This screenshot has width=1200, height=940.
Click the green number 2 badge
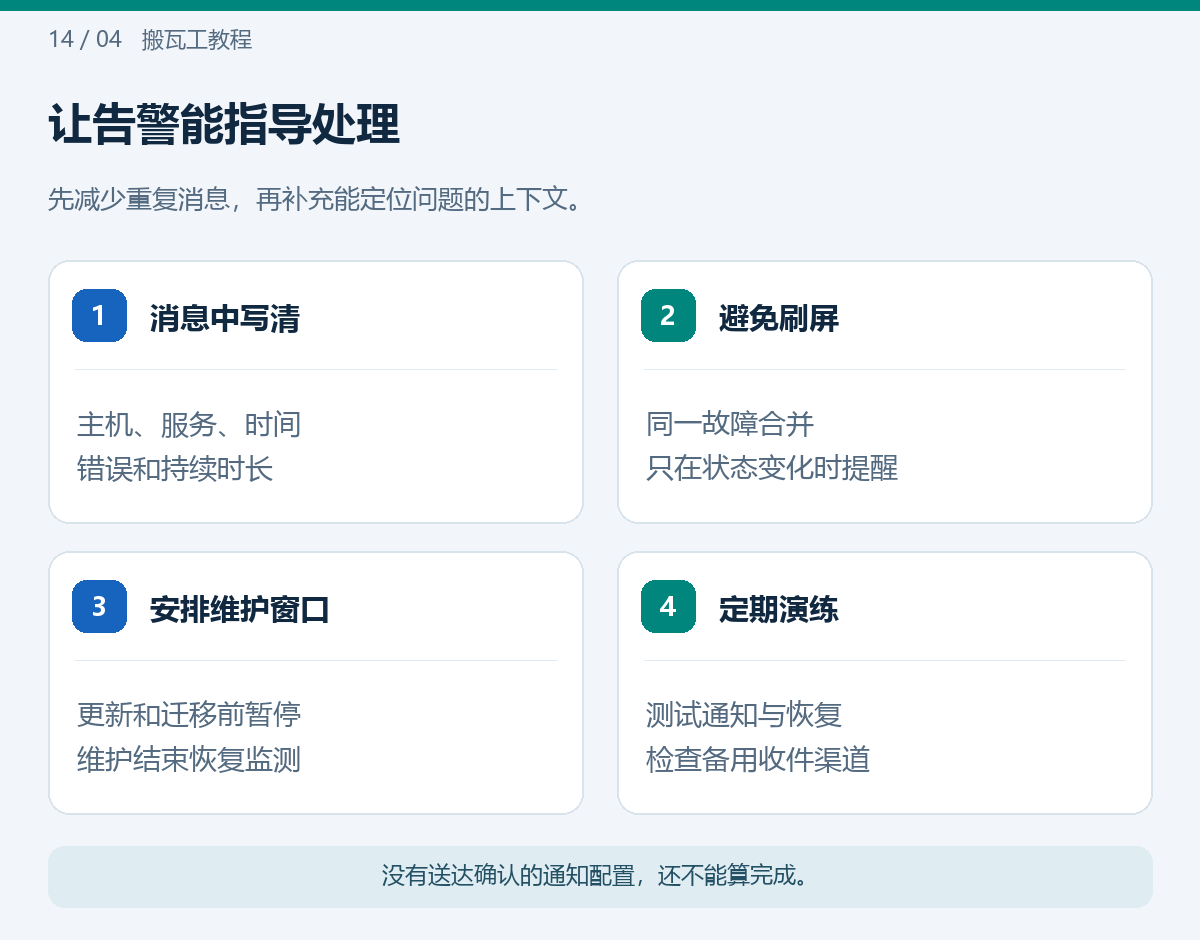coord(668,315)
